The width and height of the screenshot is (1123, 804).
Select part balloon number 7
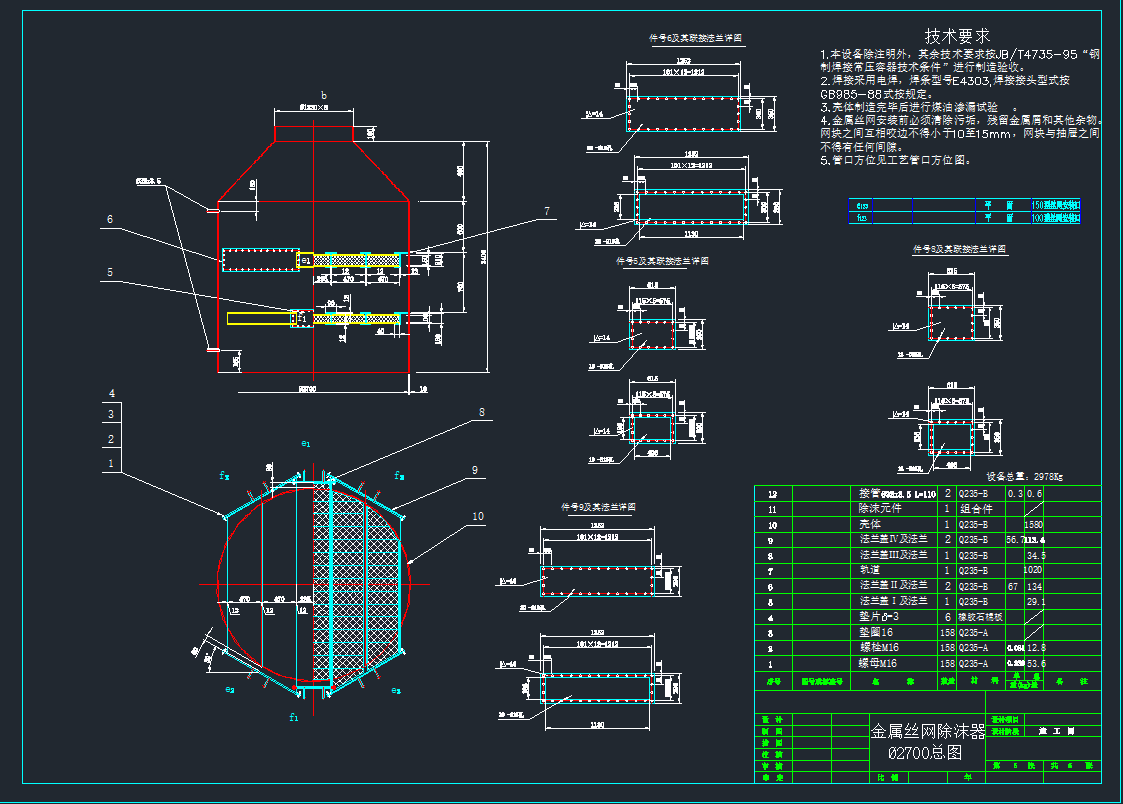[x=547, y=211]
